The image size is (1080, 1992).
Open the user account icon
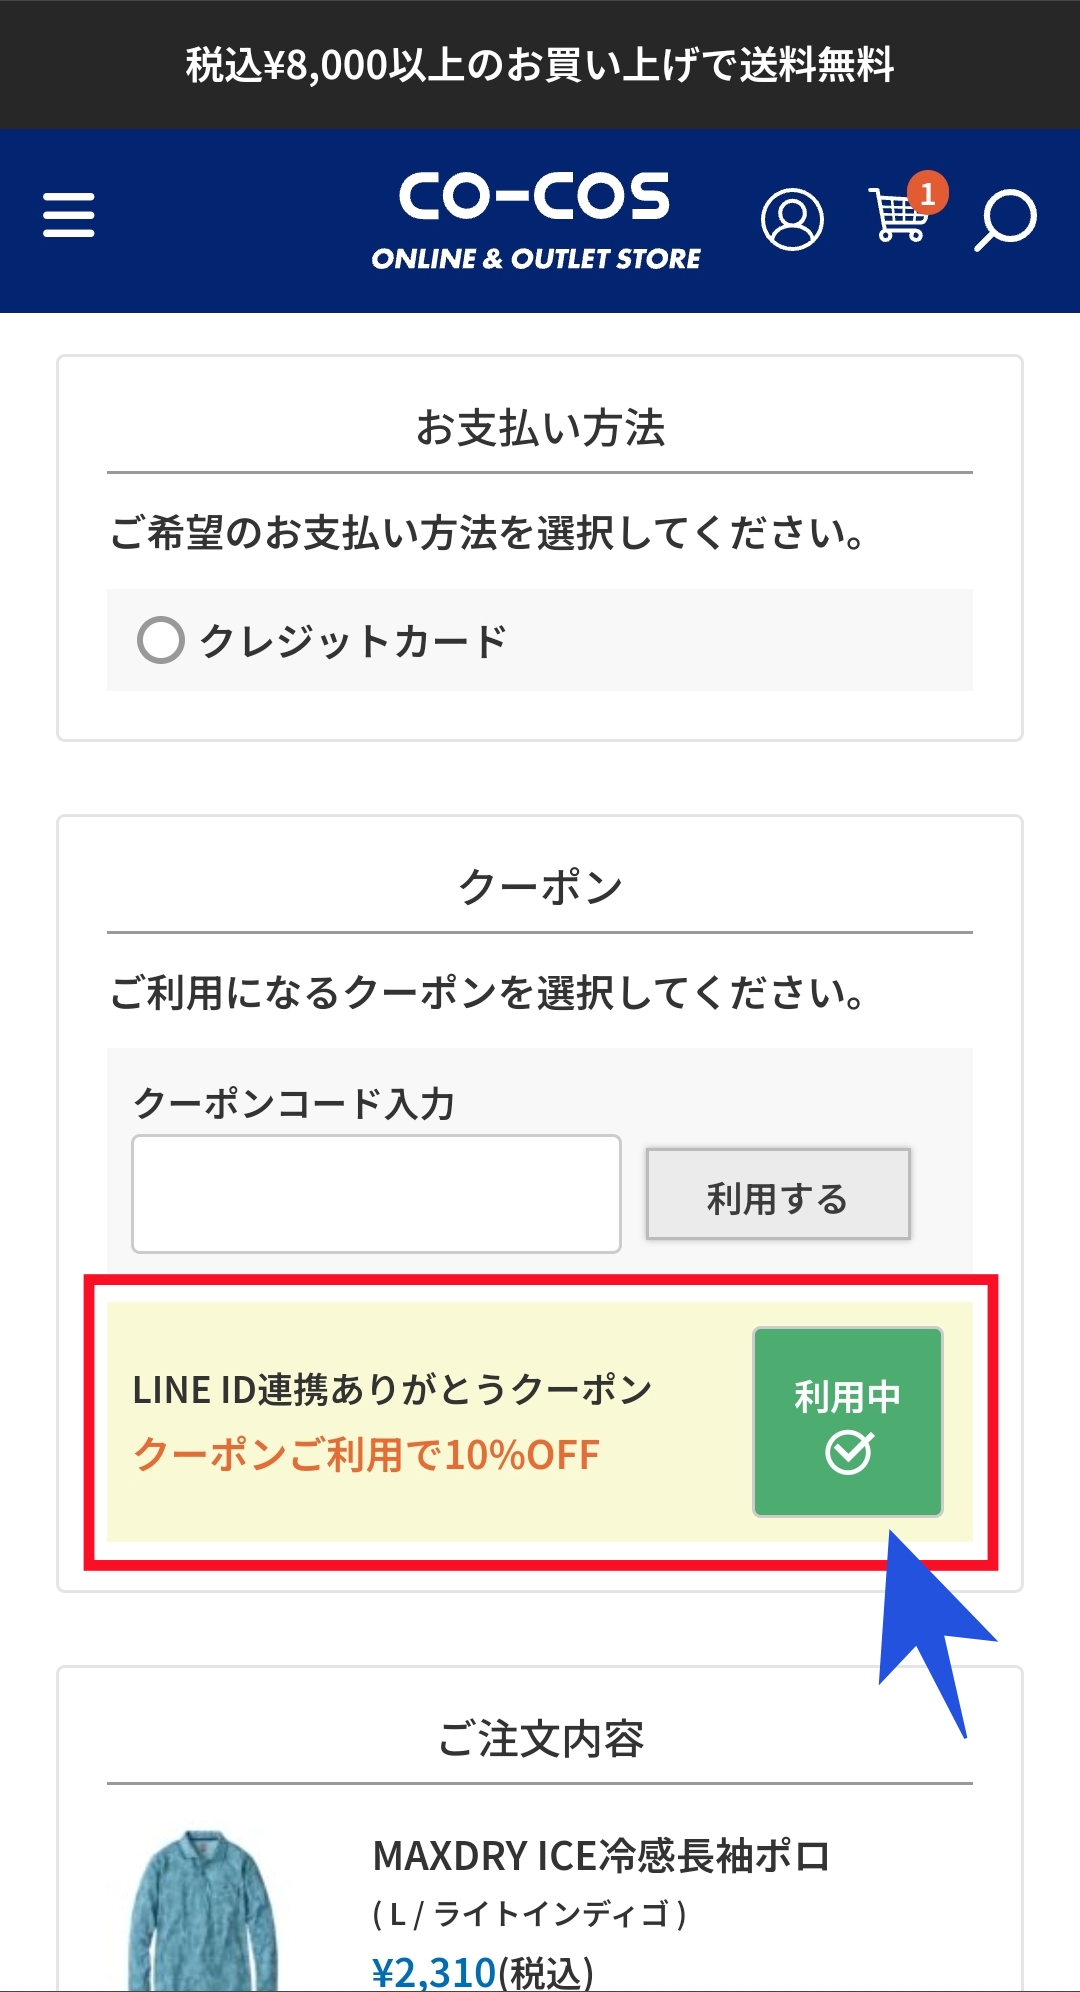tap(792, 220)
